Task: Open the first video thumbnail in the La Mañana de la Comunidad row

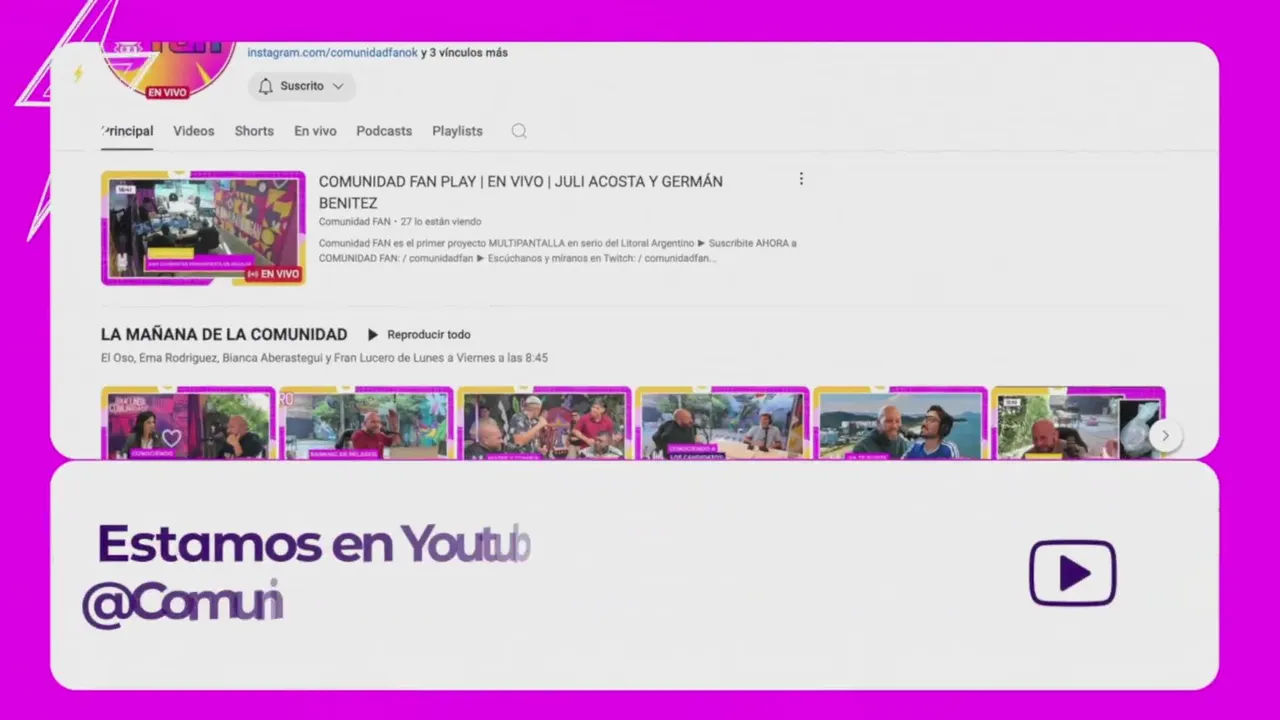Action: (x=188, y=423)
